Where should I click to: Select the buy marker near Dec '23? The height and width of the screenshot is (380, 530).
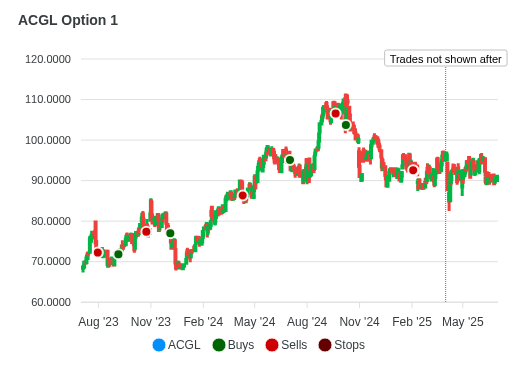pyautogui.click(x=170, y=233)
